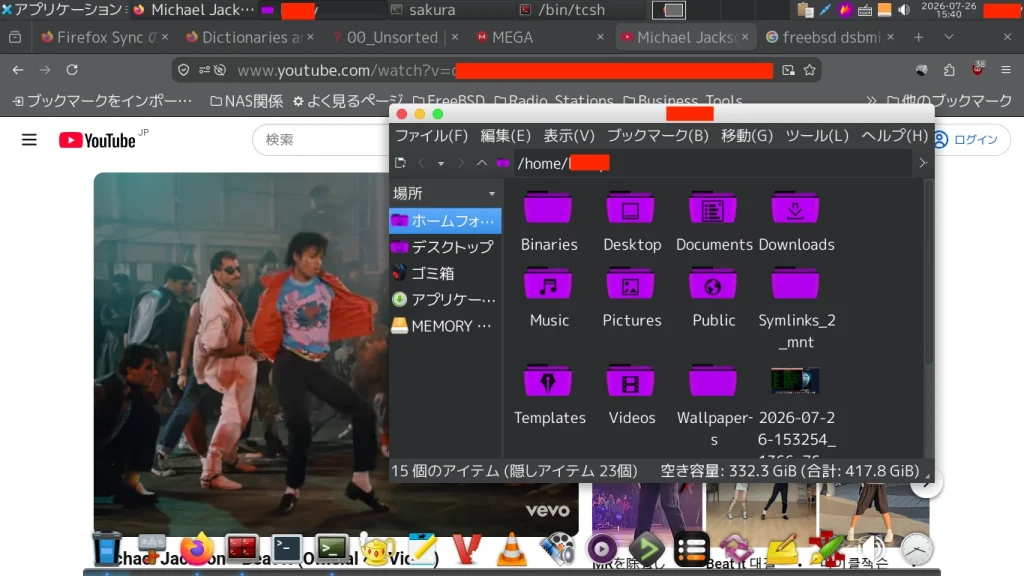Click ブックマークをインポート bookmark item

coord(102,101)
